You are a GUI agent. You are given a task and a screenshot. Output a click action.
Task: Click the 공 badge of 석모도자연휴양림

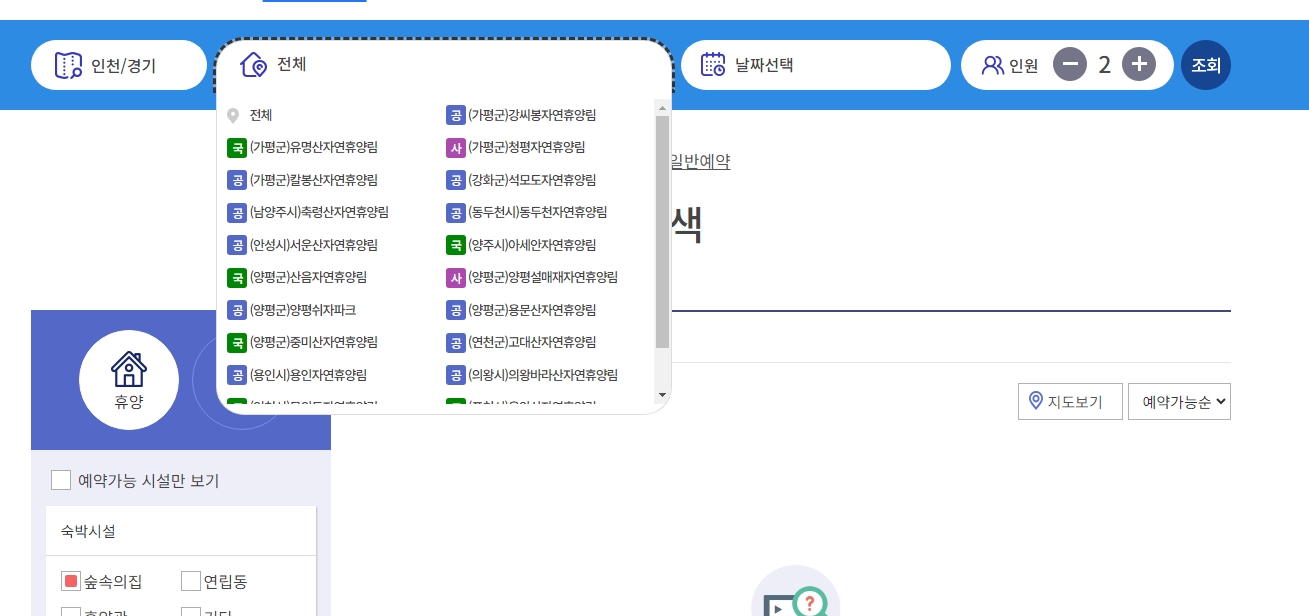456,180
